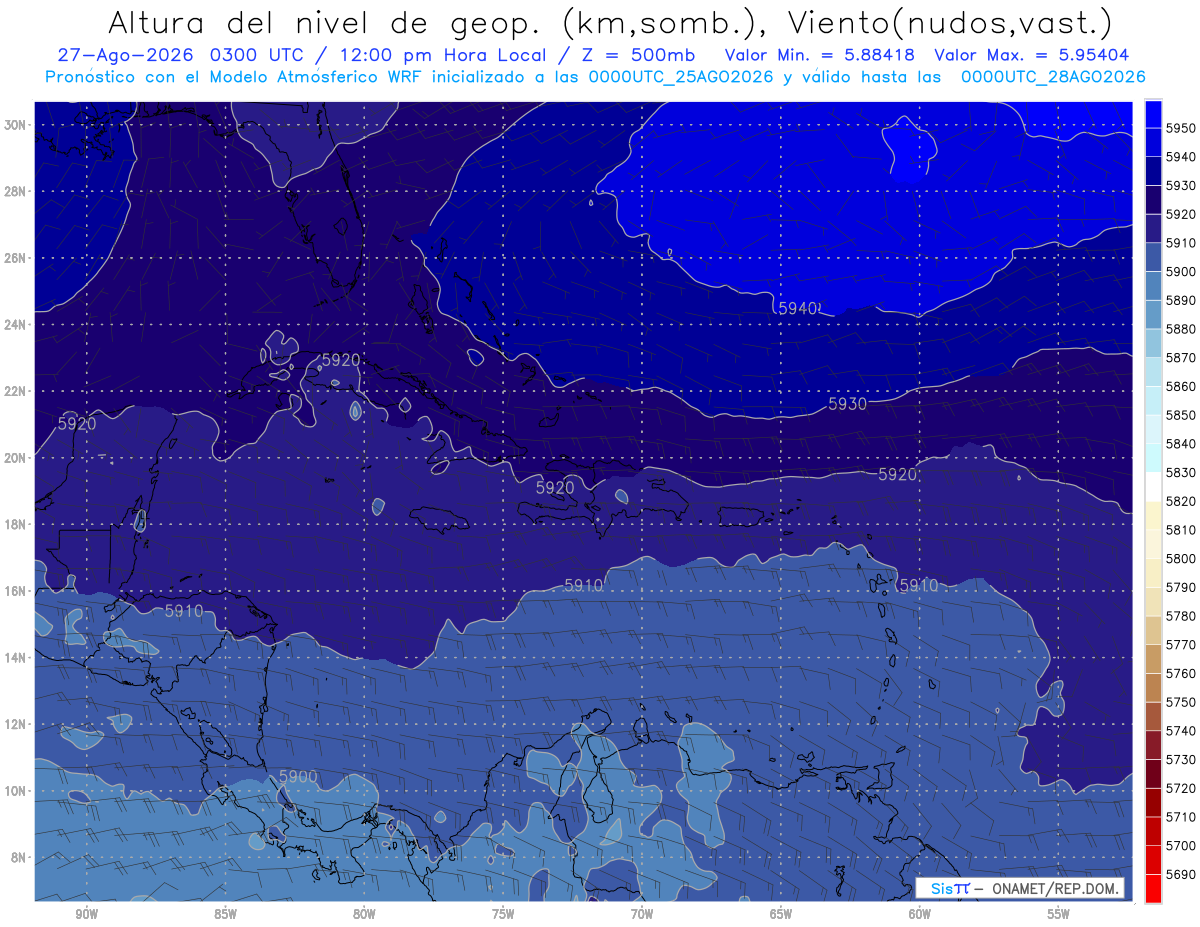Click the 20N latitude axis label
Image resolution: width=1200 pixels, height=927 pixels.
click(15, 458)
